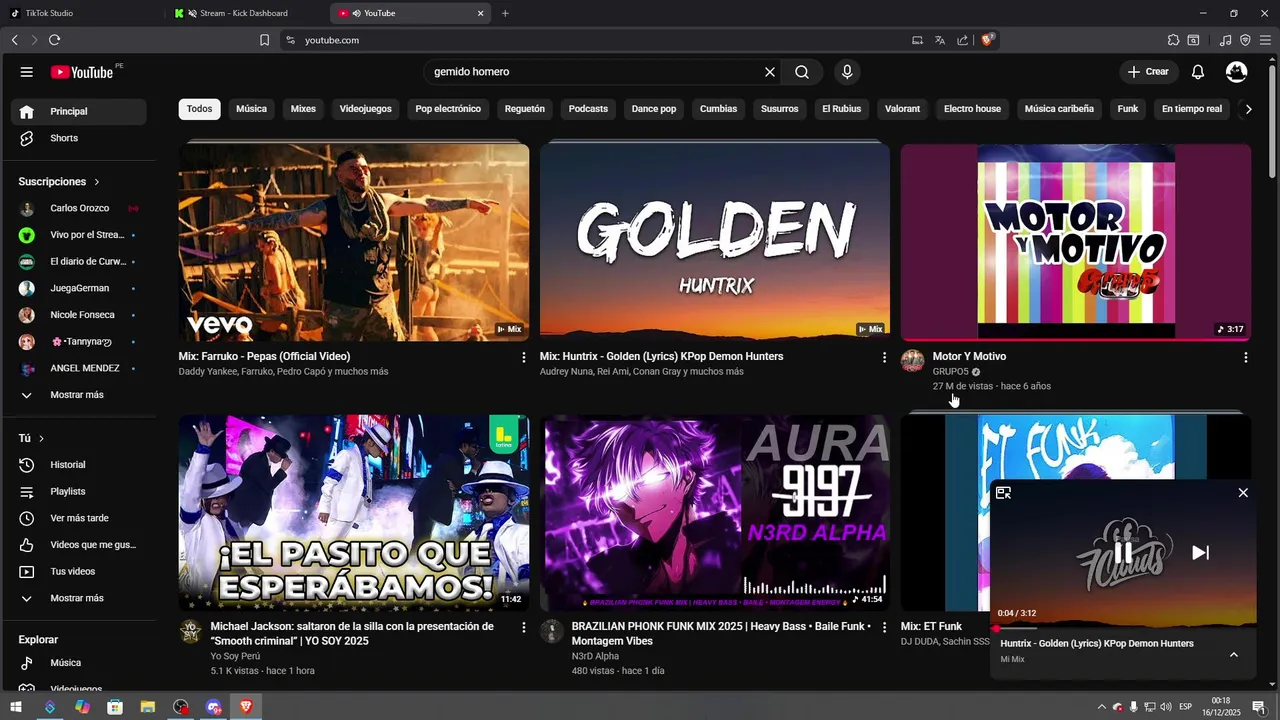Open Shorts in the sidebar
The image size is (1280, 720).
pos(78,138)
